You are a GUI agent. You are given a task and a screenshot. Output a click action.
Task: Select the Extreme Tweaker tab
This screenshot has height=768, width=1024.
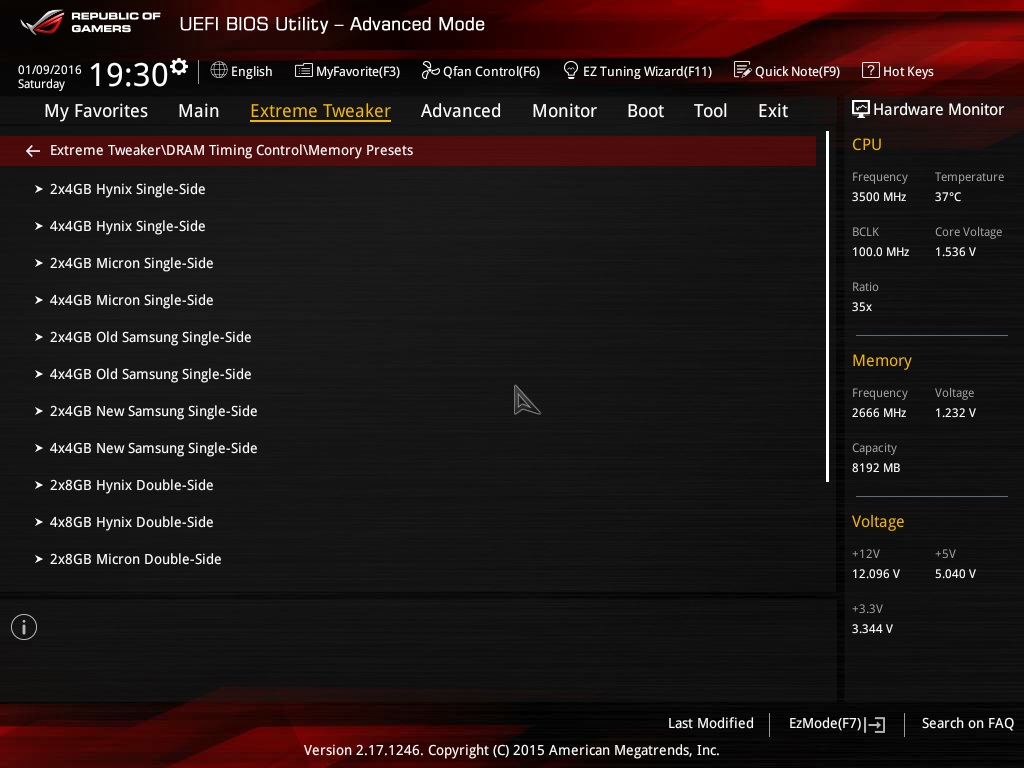321,111
